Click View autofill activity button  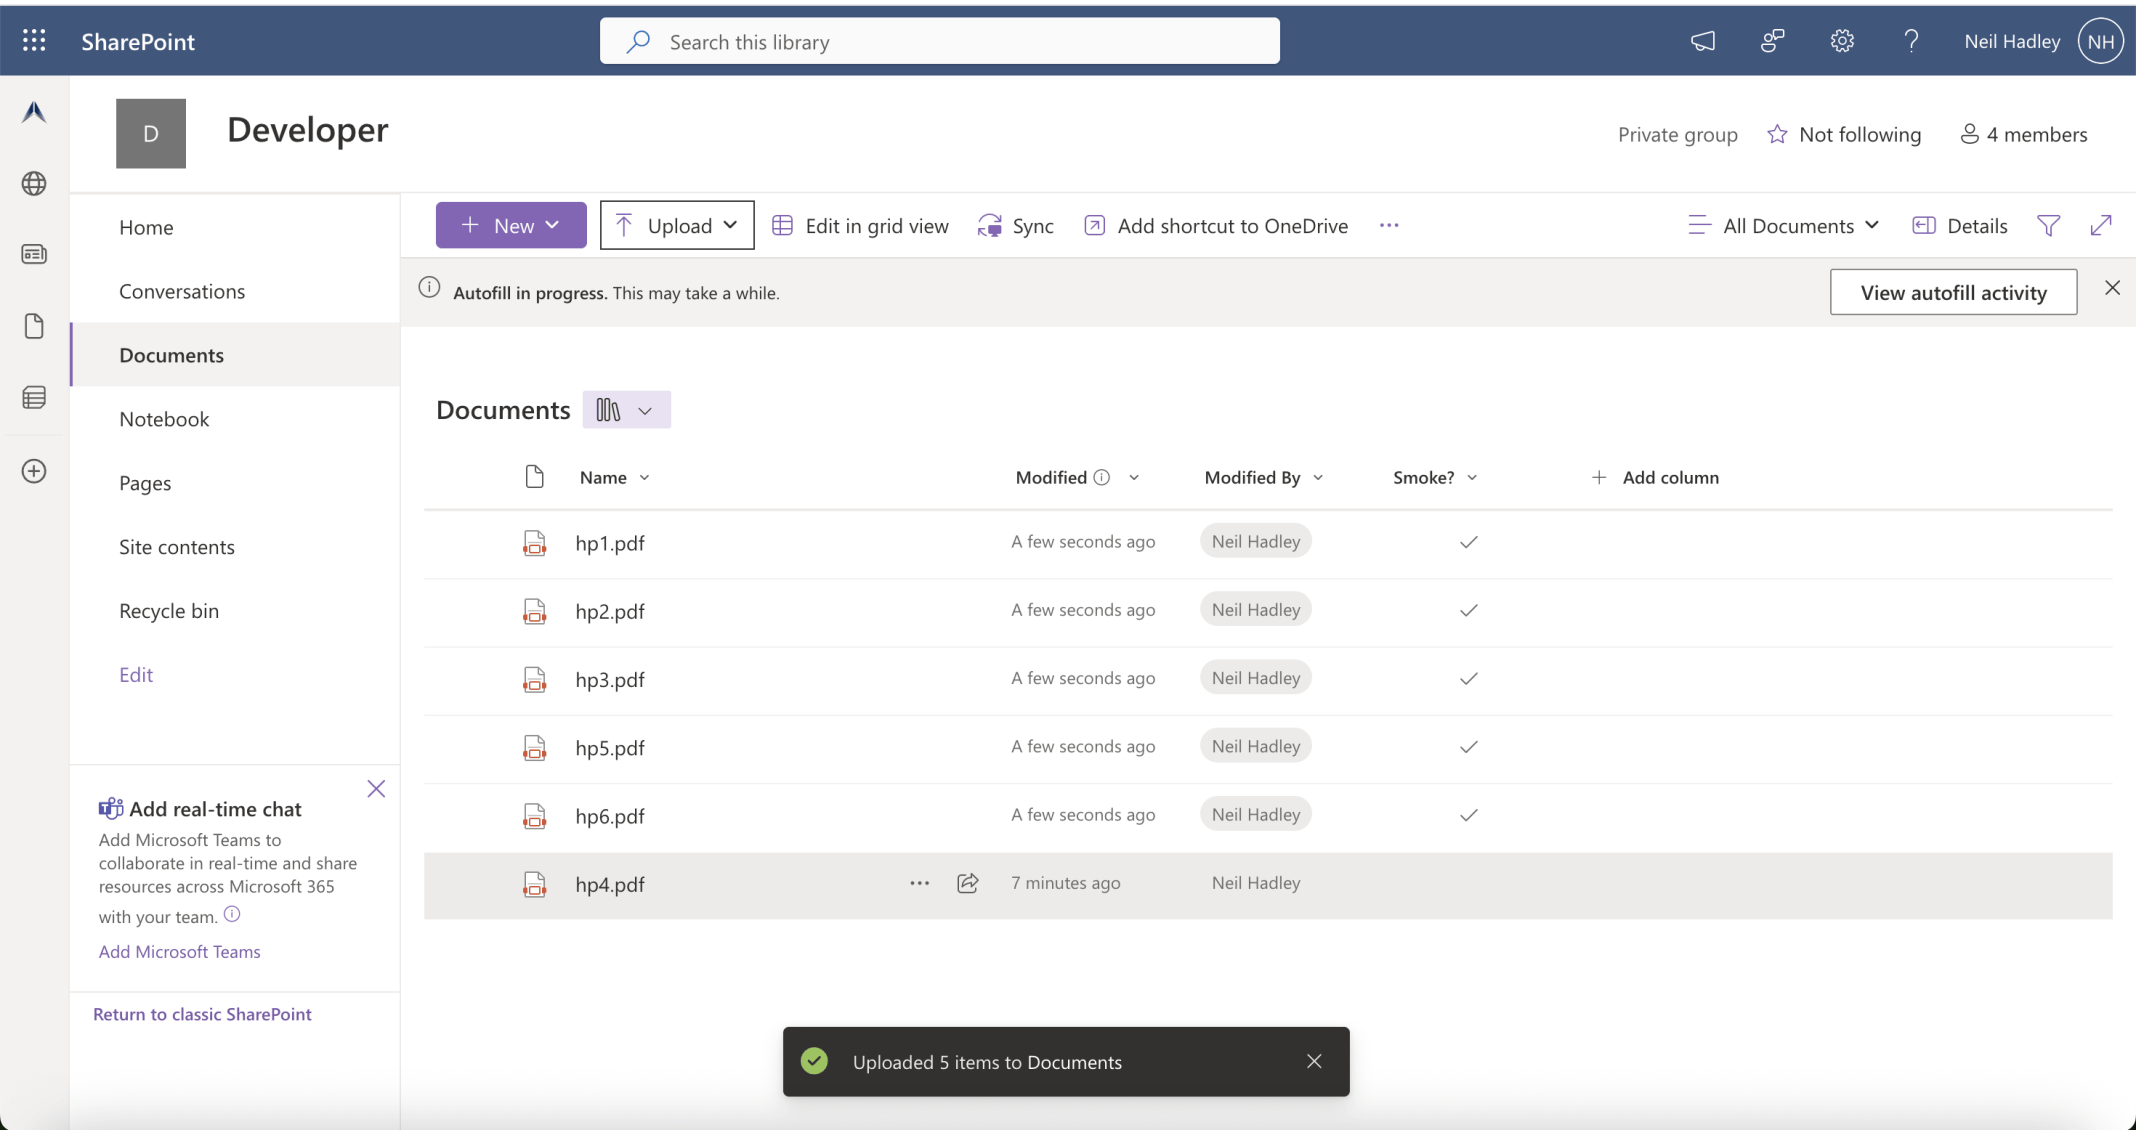(x=1952, y=292)
